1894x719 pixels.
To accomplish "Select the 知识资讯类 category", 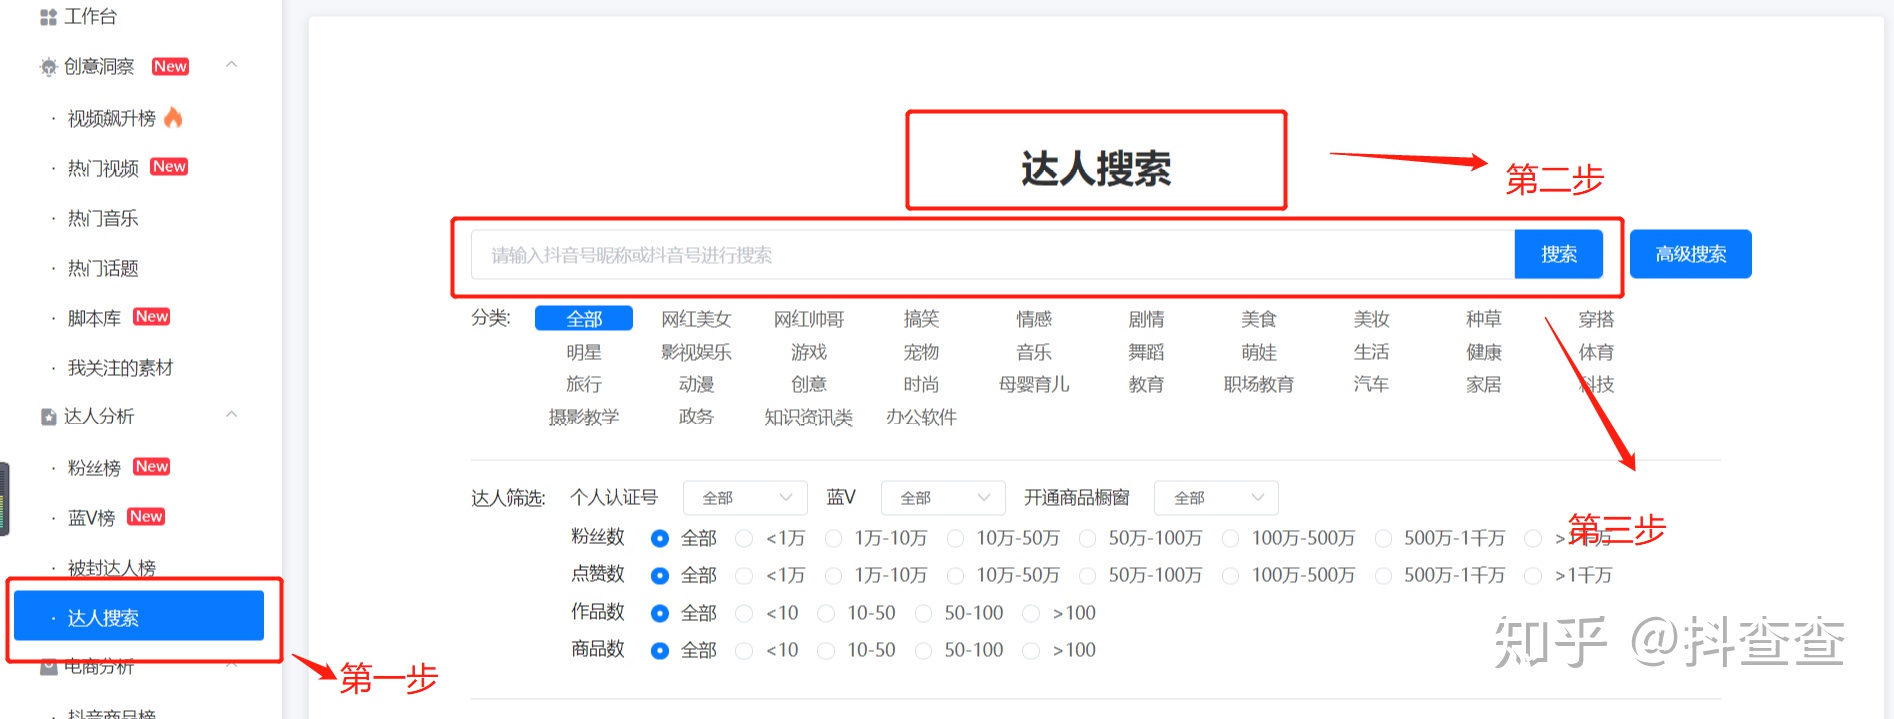I will (809, 417).
